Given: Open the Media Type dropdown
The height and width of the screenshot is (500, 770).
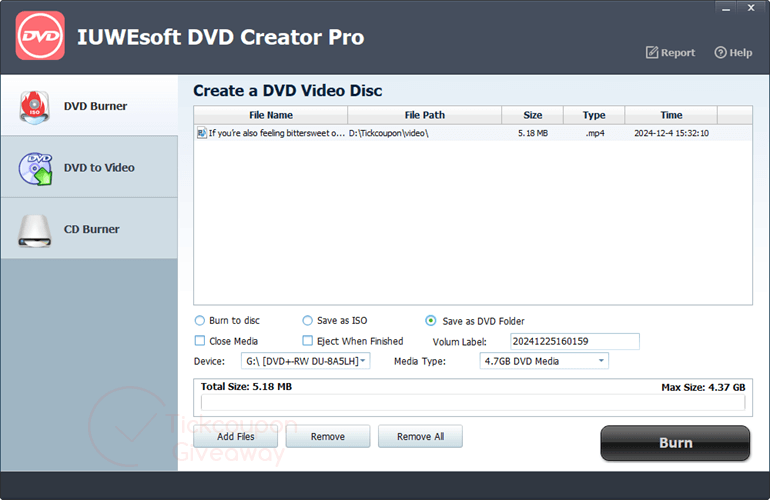Looking at the screenshot, I should click(x=544, y=361).
